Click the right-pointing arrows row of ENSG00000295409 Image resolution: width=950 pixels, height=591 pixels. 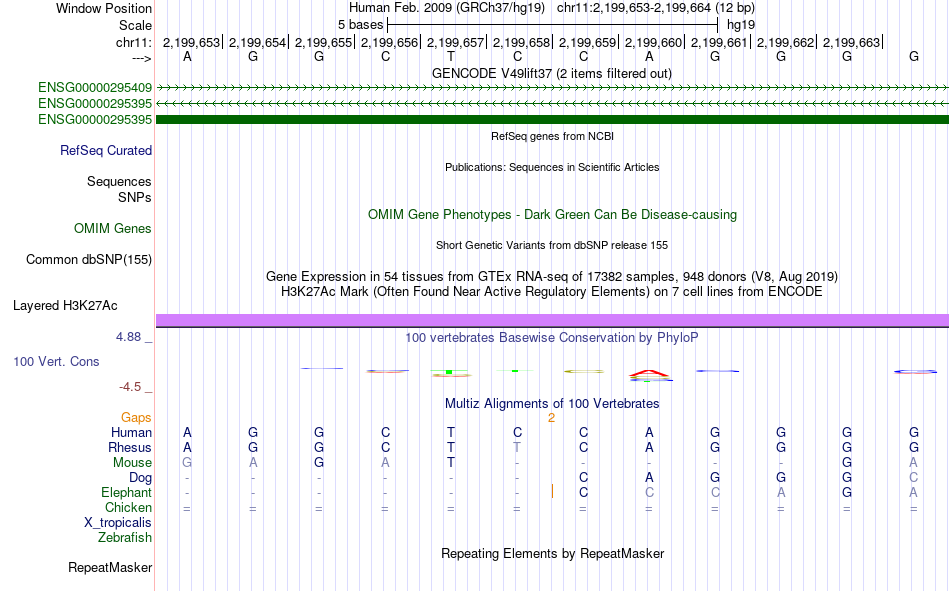[553, 88]
